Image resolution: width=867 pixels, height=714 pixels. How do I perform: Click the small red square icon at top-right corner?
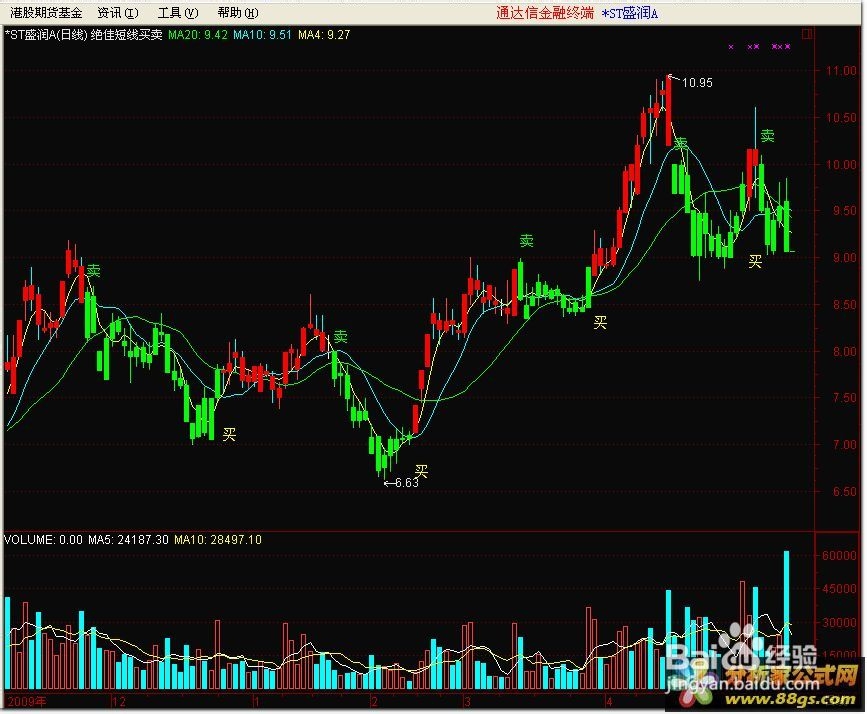click(808, 33)
